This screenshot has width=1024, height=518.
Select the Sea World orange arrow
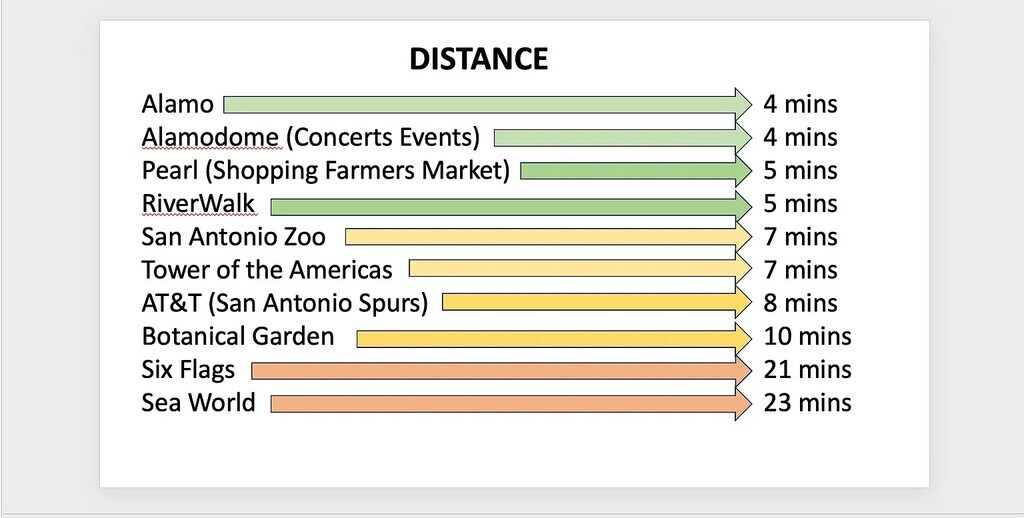(511, 404)
